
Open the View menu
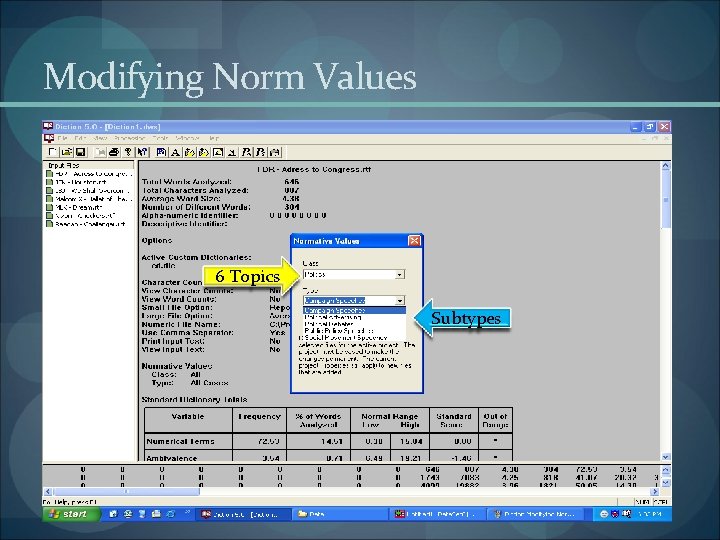100,138
